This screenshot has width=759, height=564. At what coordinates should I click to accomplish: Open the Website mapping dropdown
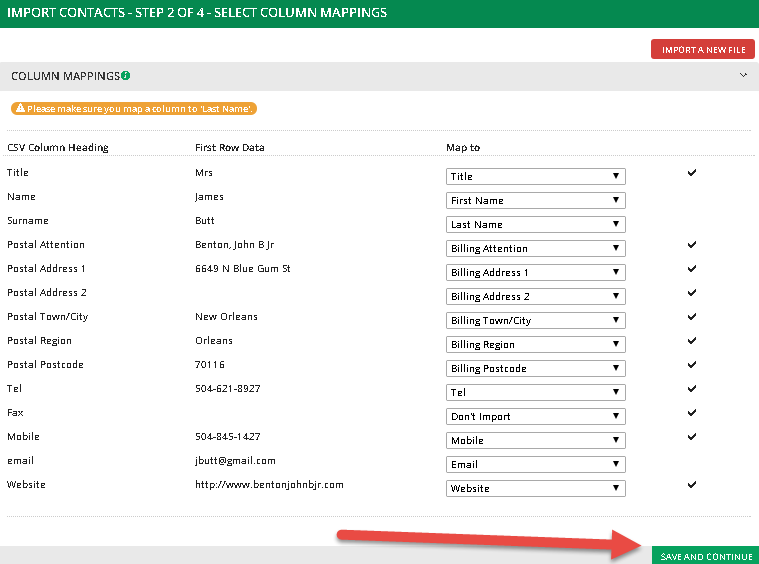click(536, 488)
